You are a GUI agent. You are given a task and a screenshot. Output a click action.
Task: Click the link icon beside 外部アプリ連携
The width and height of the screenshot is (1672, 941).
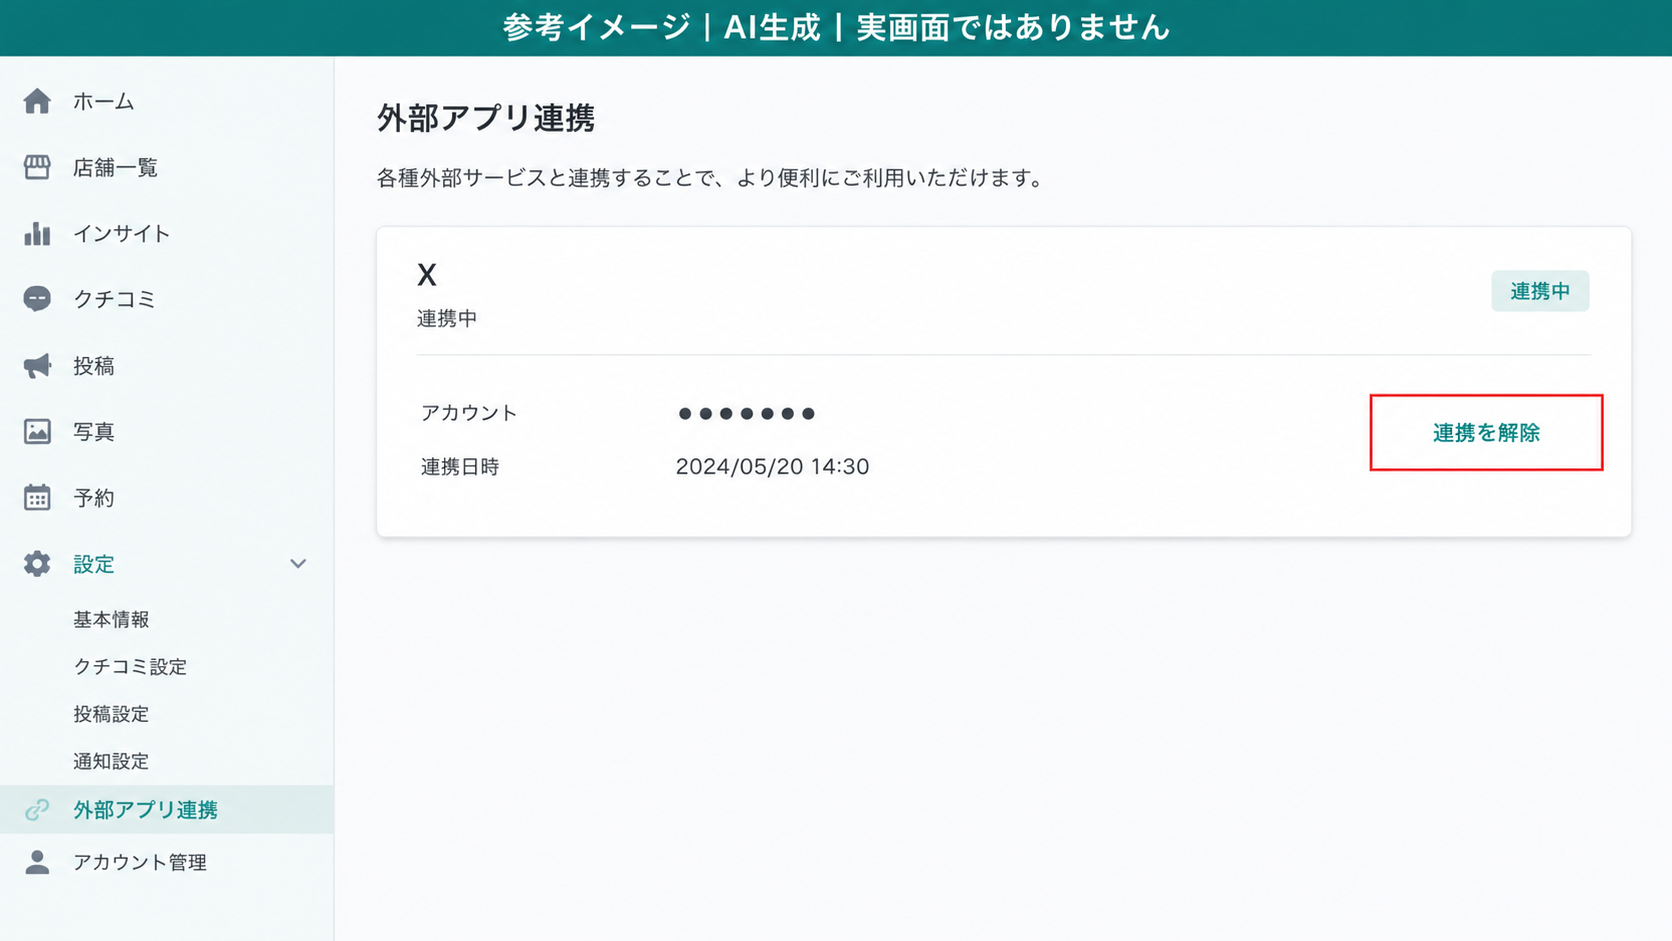tap(37, 810)
